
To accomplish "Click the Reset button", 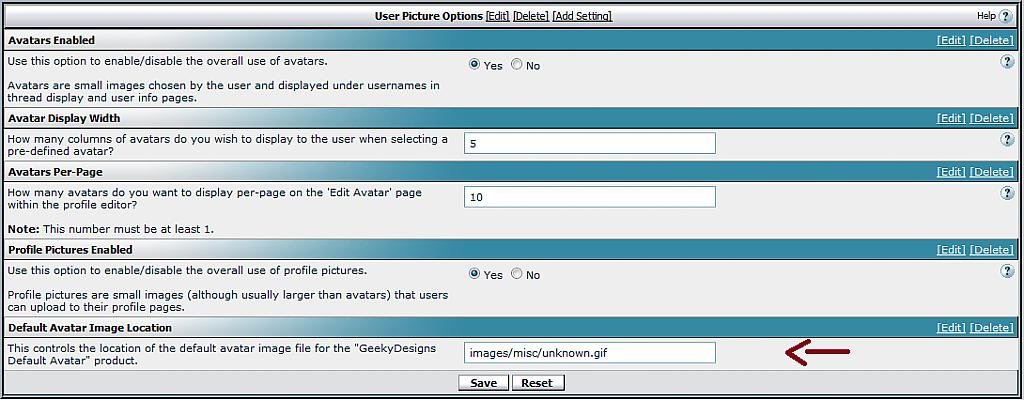I will (537, 383).
